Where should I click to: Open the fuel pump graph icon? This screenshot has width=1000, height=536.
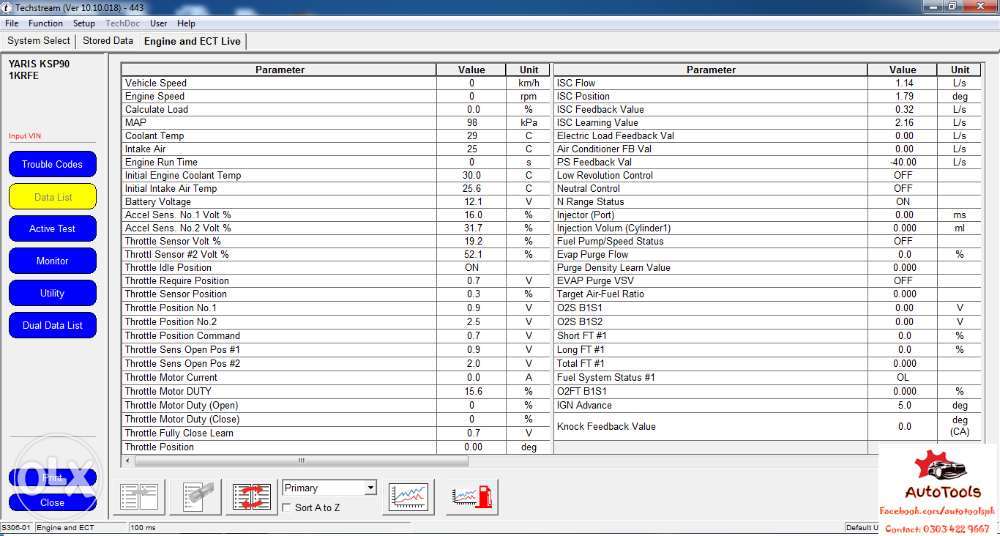tap(471, 496)
